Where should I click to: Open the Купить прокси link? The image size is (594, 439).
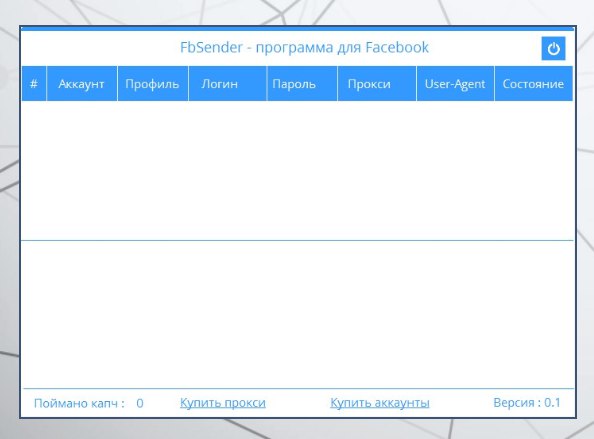[223, 403]
